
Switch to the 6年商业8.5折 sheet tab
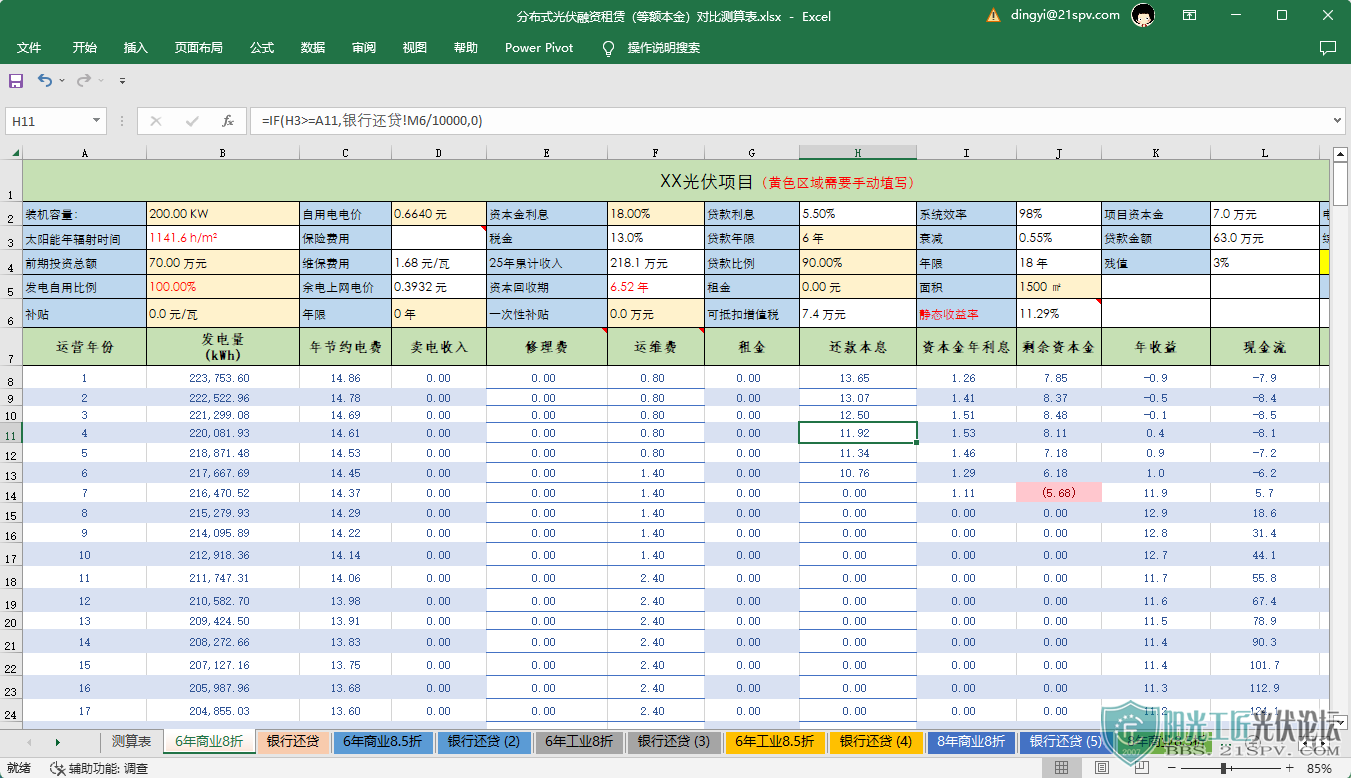(x=384, y=742)
